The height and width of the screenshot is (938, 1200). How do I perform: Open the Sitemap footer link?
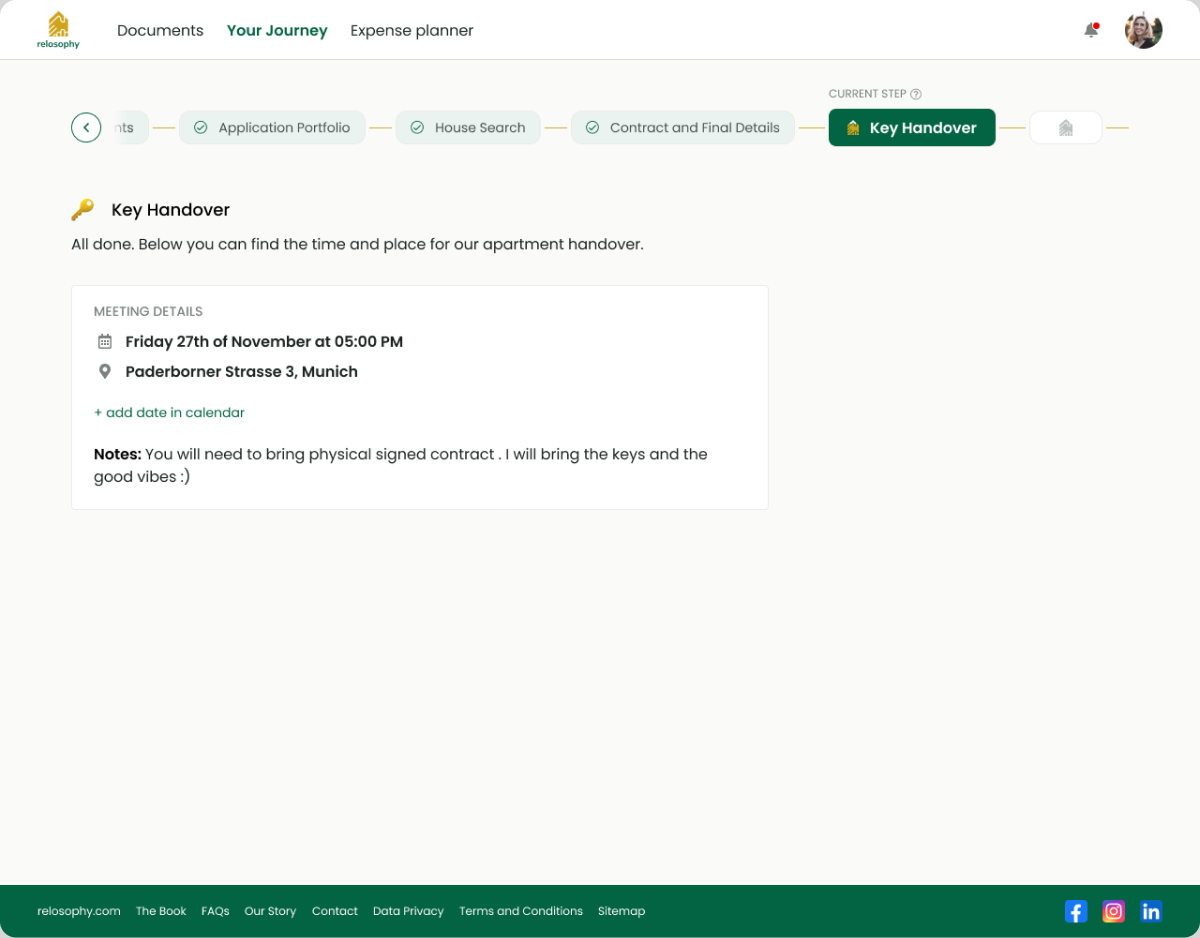(x=621, y=911)
